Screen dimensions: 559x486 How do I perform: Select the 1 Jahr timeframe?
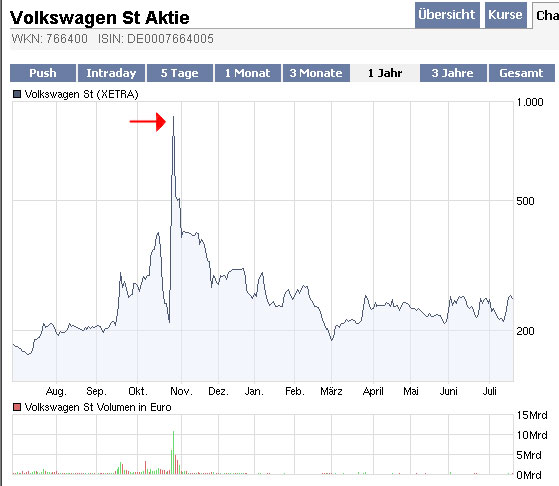tap(385, 73)
